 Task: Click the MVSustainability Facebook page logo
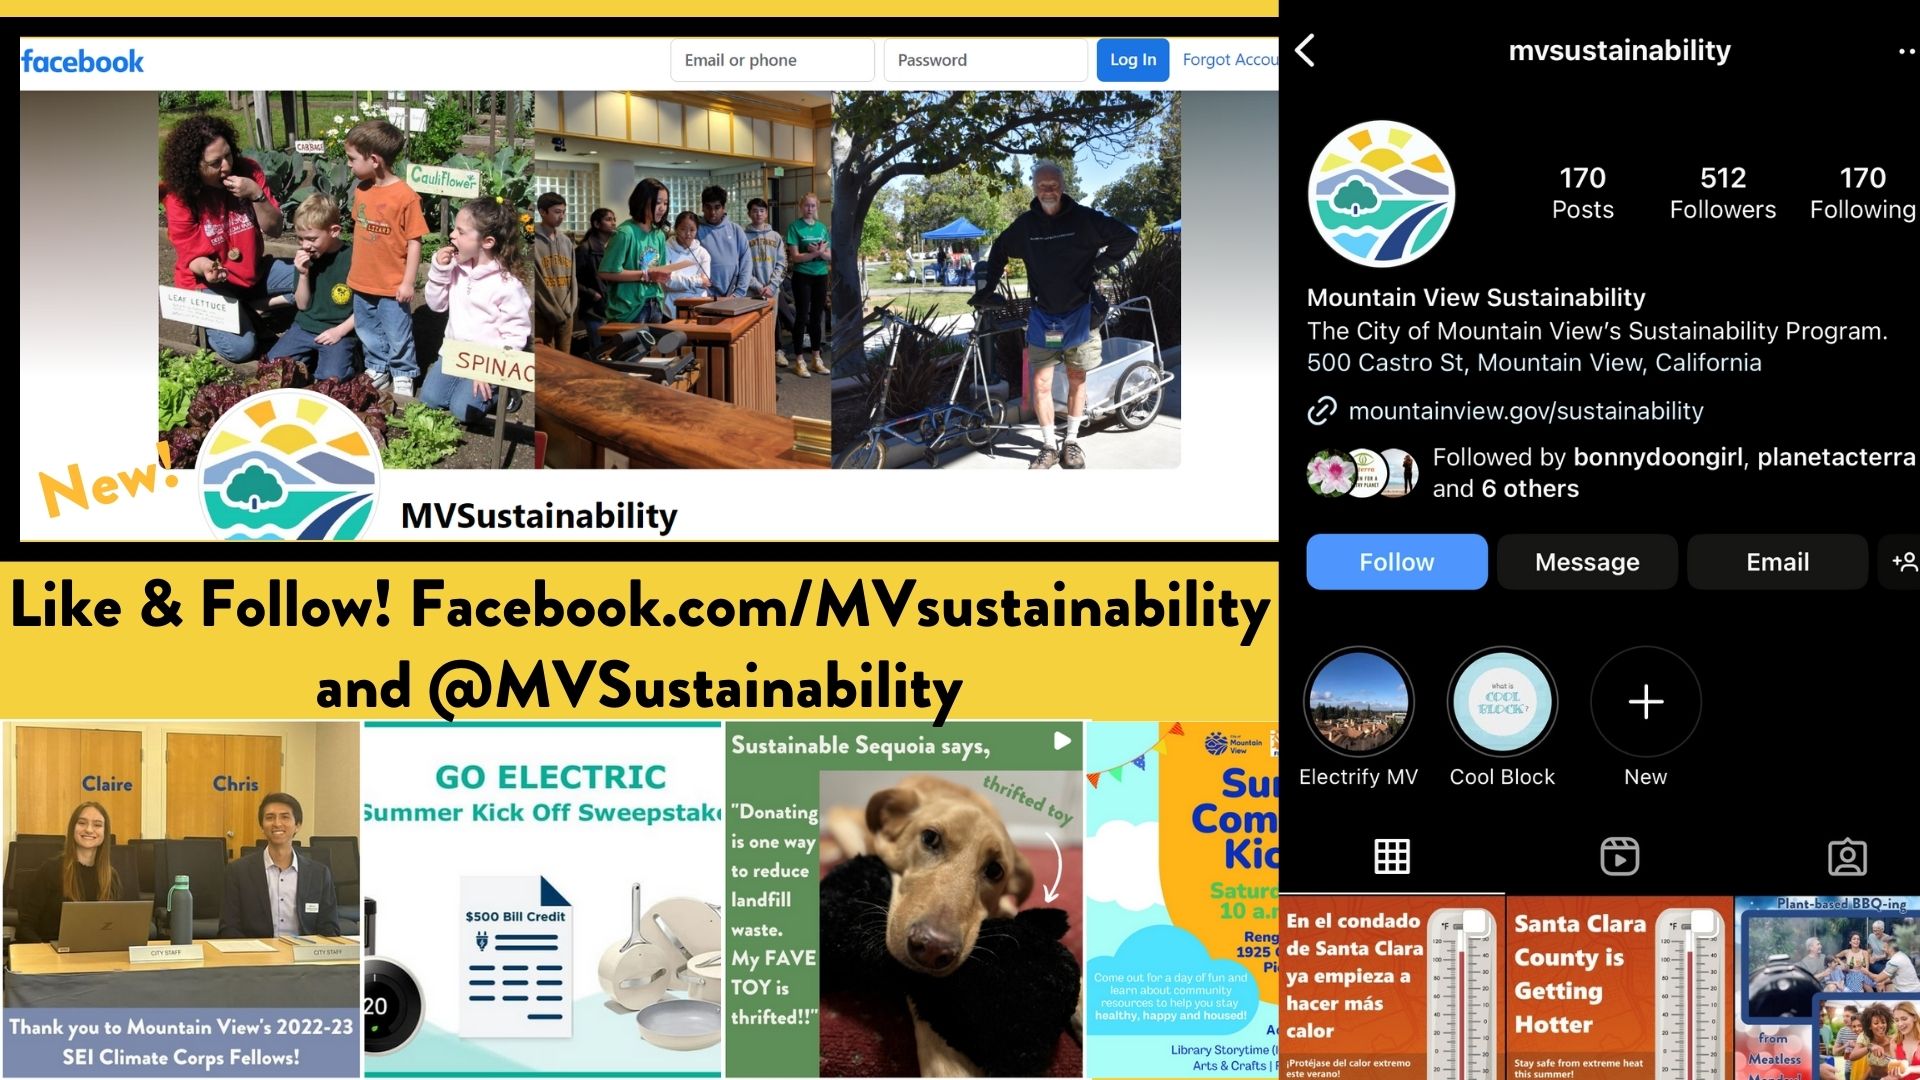[x=288, y=466]
